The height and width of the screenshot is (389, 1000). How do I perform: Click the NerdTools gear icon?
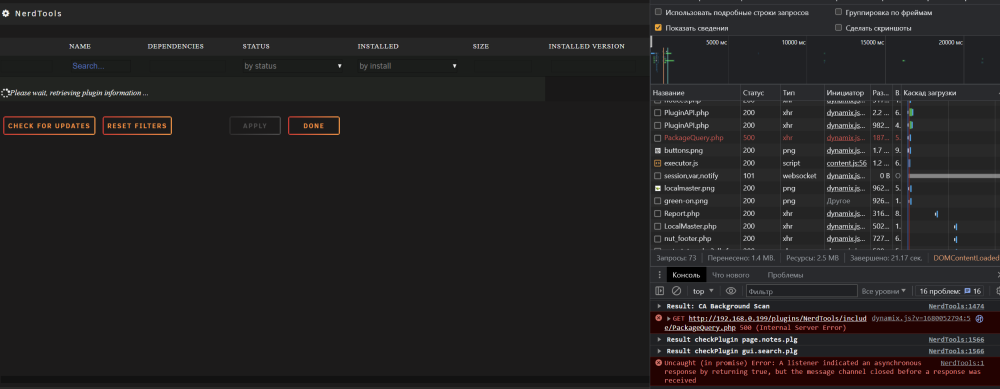point(6,13)
